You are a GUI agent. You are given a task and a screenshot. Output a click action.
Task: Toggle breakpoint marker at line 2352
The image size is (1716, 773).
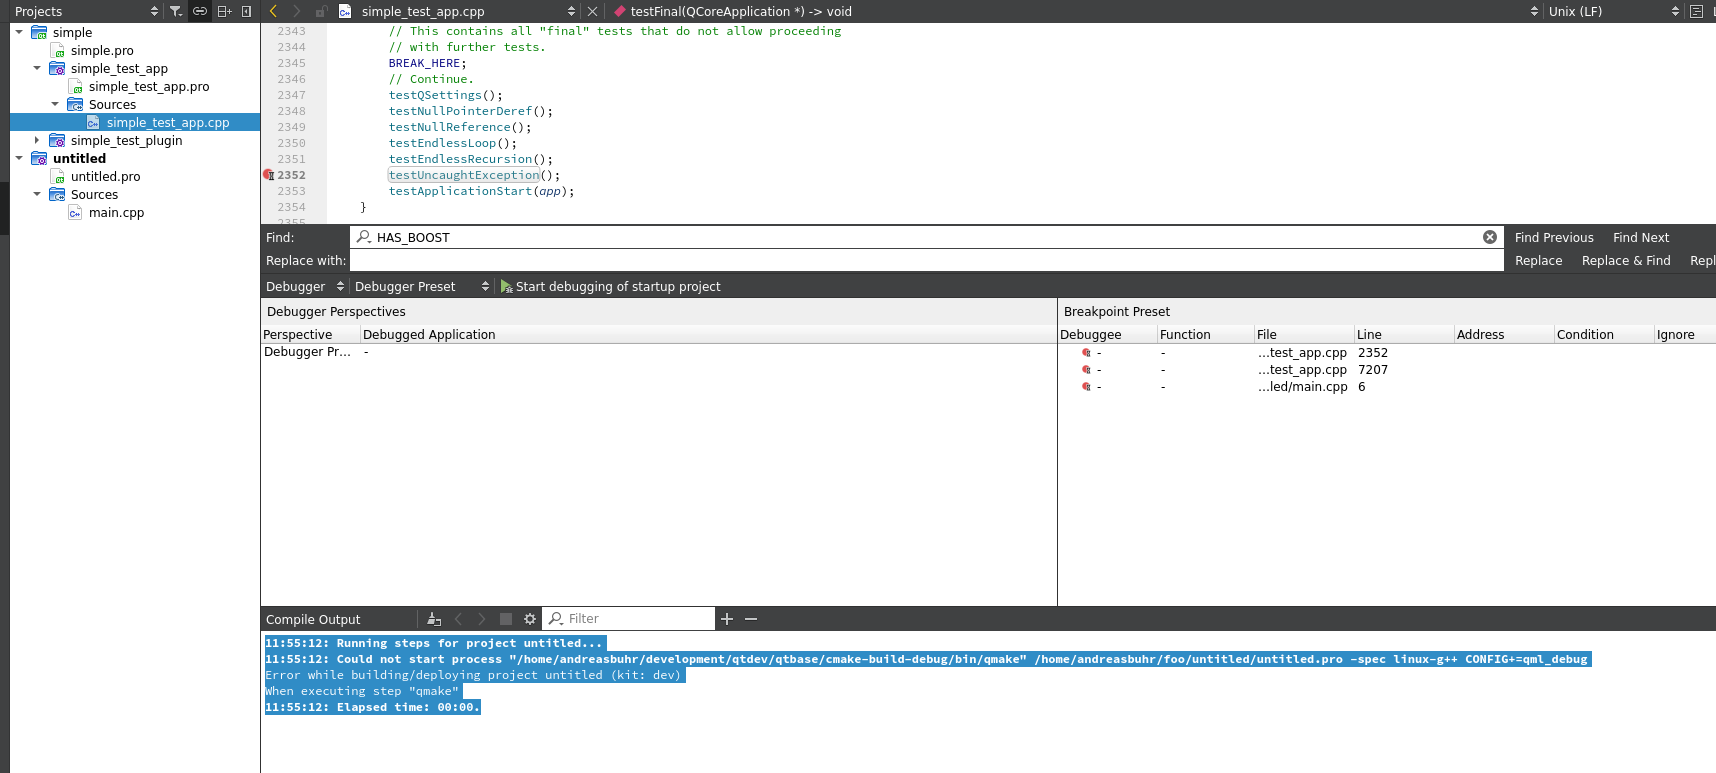point(268,175)
